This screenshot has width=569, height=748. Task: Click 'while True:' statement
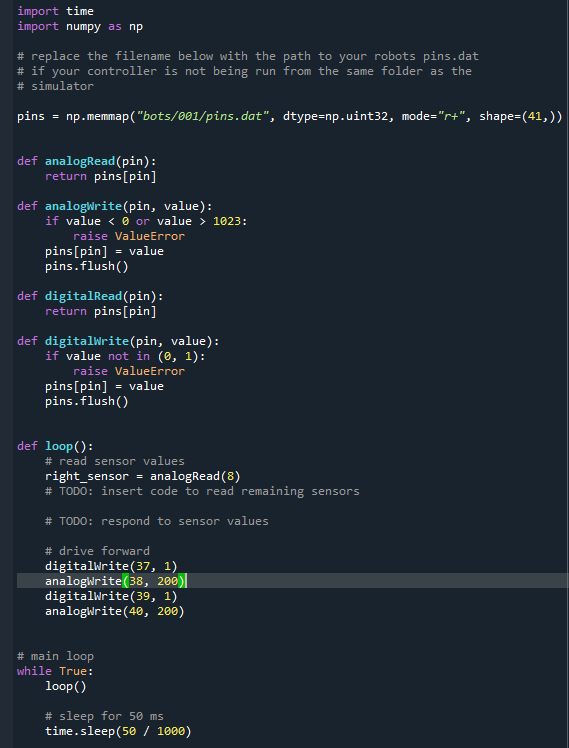(x=55, y=671)
